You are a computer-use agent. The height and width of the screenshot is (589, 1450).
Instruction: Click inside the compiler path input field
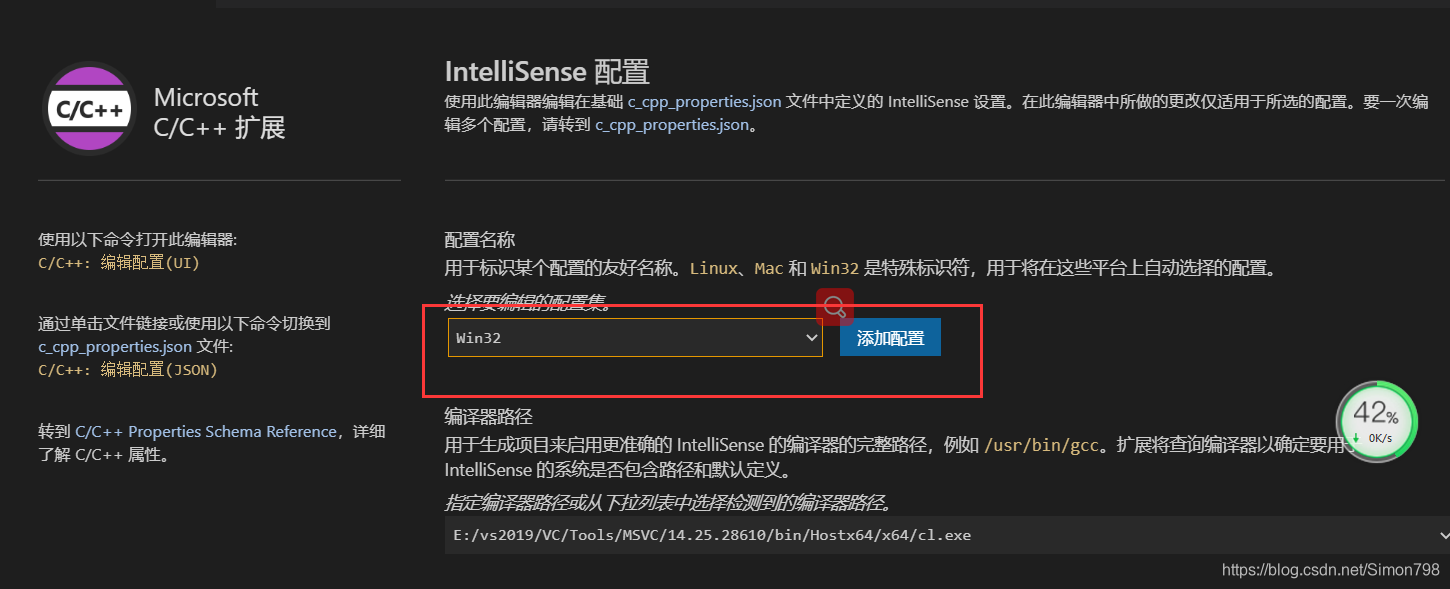pos(700,535)
